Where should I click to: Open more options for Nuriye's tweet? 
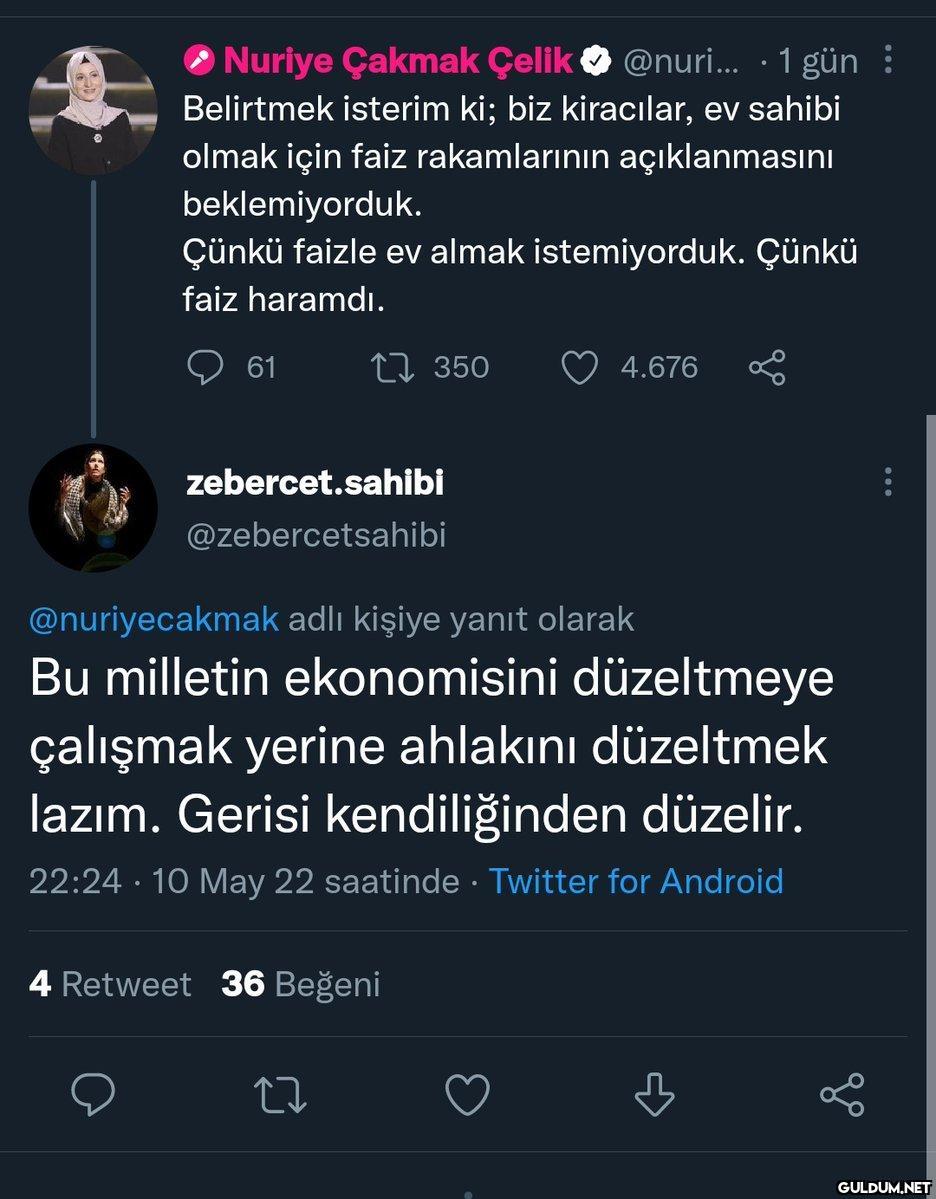point(888,61)
